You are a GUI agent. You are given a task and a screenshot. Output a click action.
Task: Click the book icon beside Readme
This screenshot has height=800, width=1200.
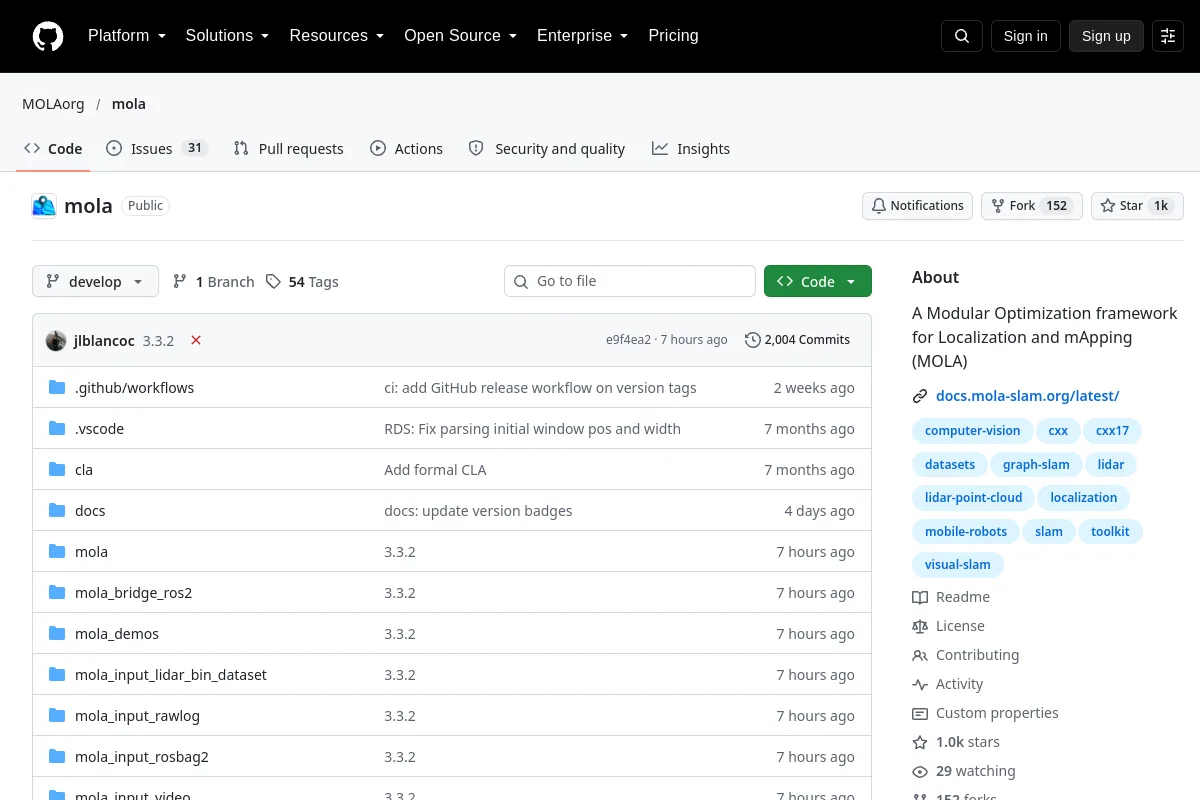pyautogui.click(x=920, y=597)
